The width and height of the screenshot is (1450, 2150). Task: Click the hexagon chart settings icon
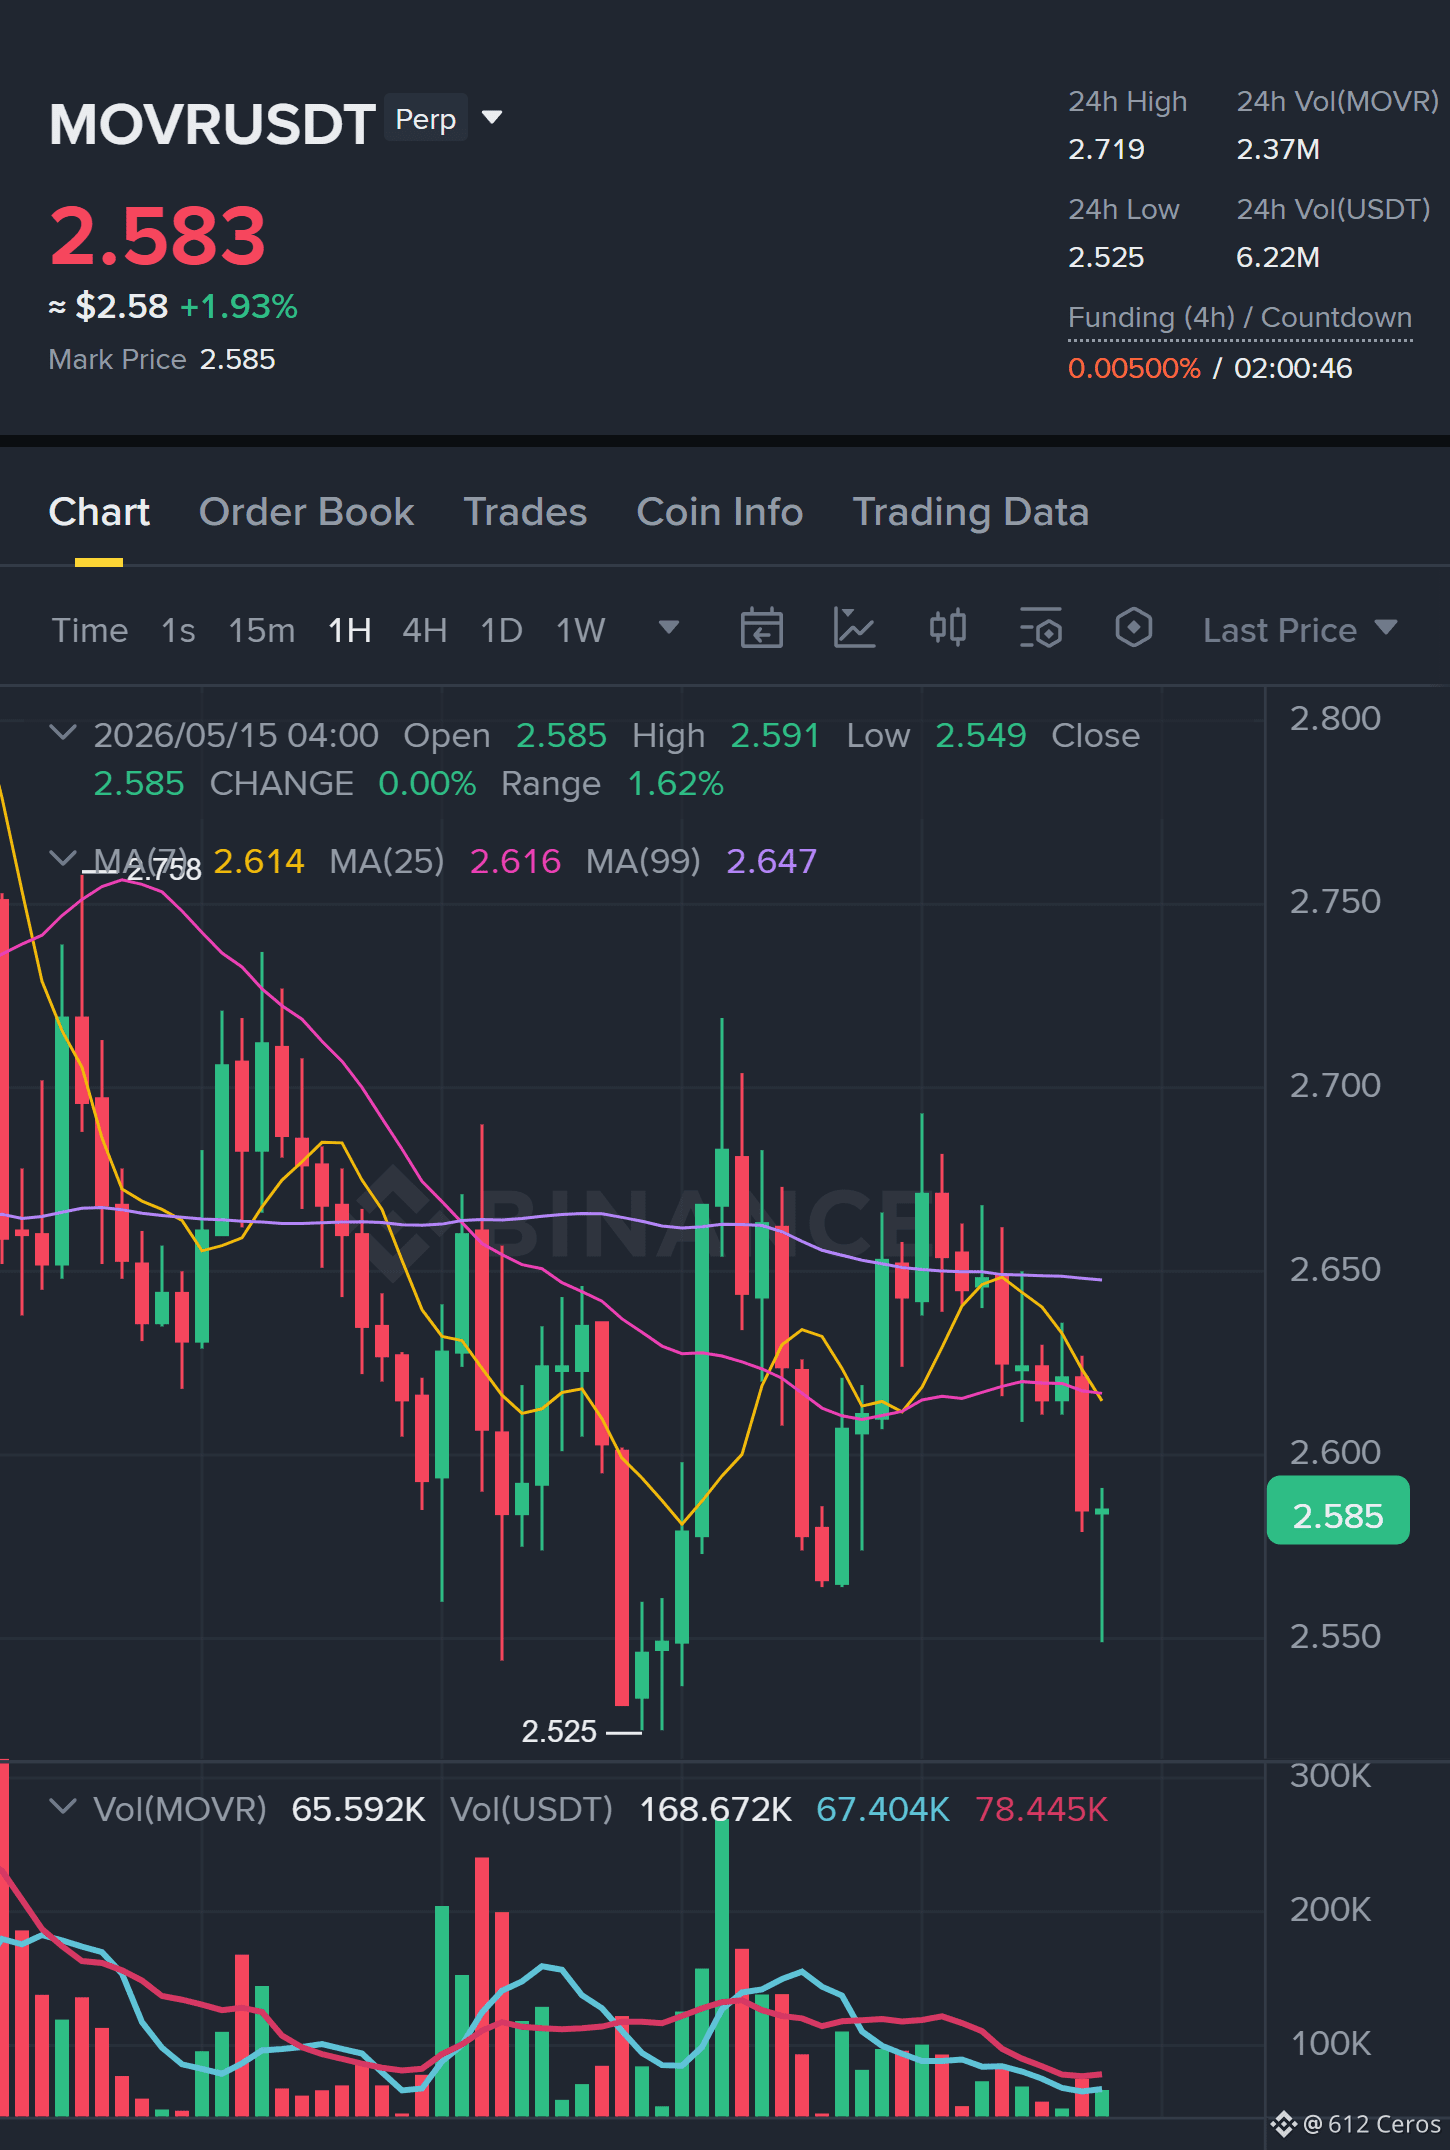tap(1133, 629)
